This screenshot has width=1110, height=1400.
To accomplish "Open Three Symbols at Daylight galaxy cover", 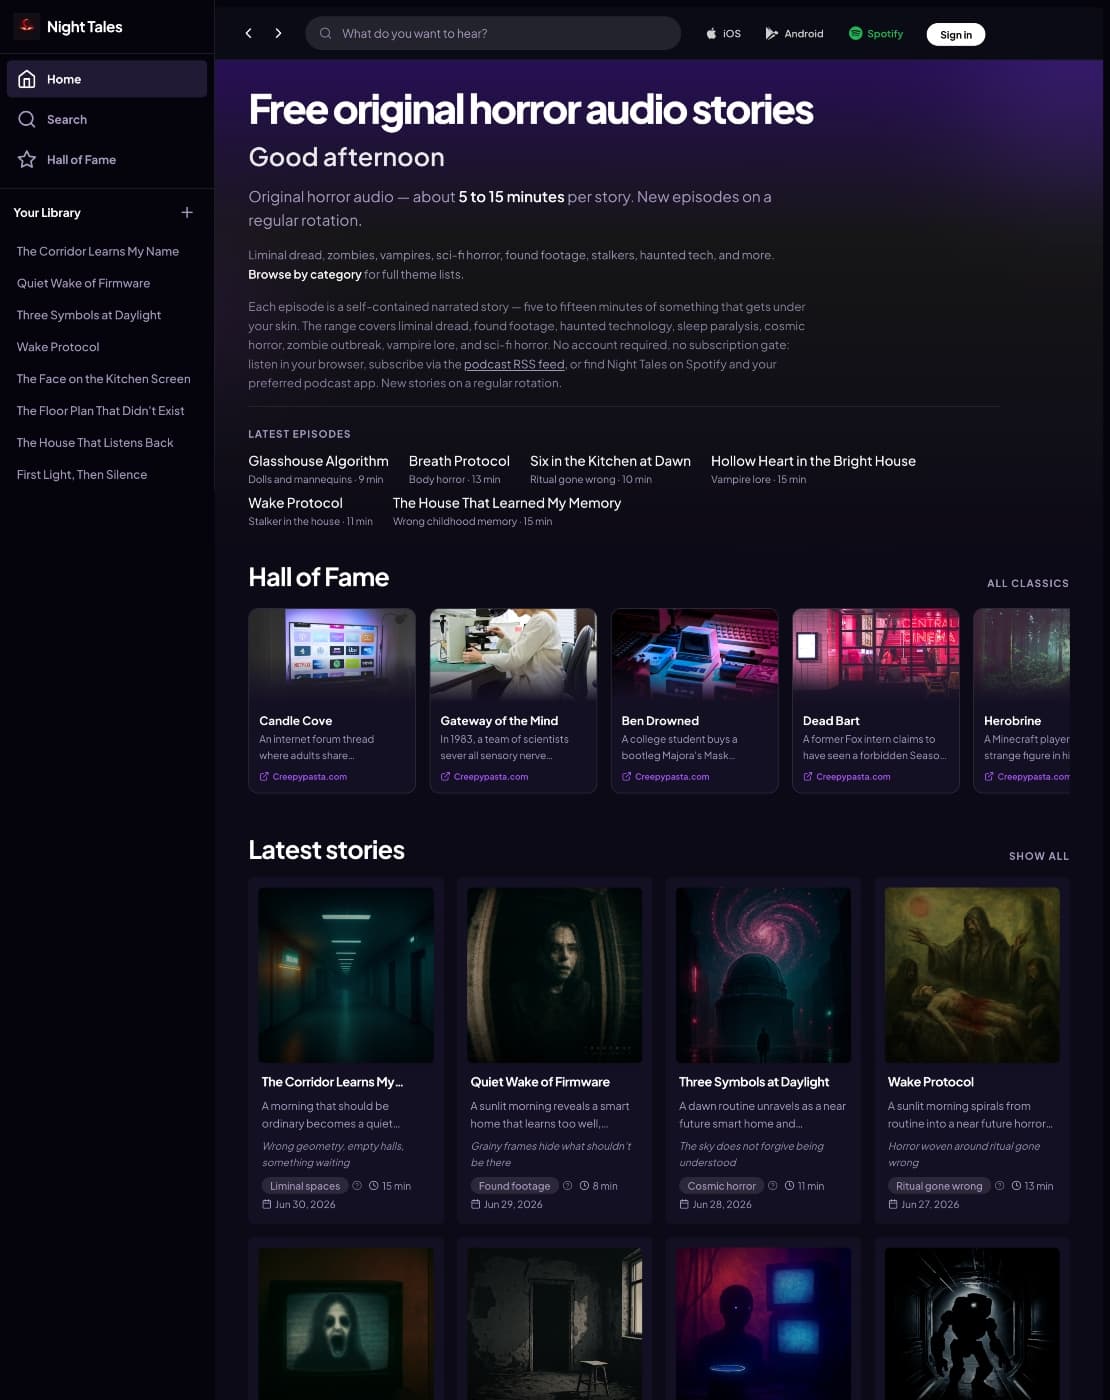I will [x=763, y=975].
